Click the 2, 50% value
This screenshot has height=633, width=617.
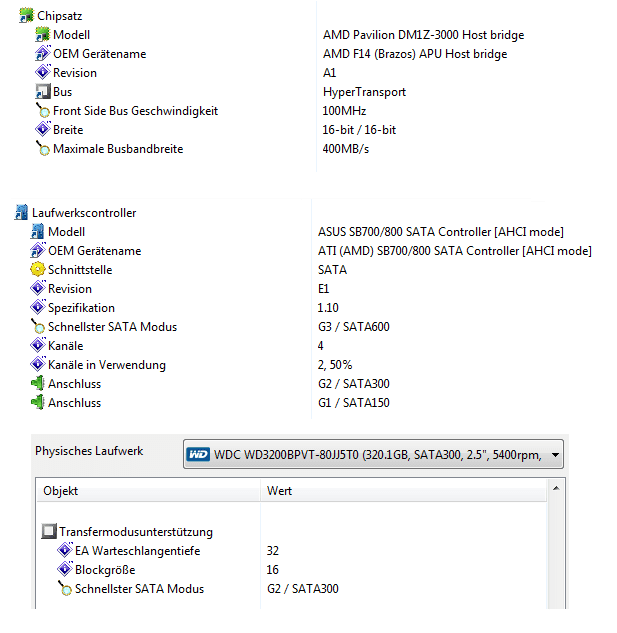tap(335, 365)
